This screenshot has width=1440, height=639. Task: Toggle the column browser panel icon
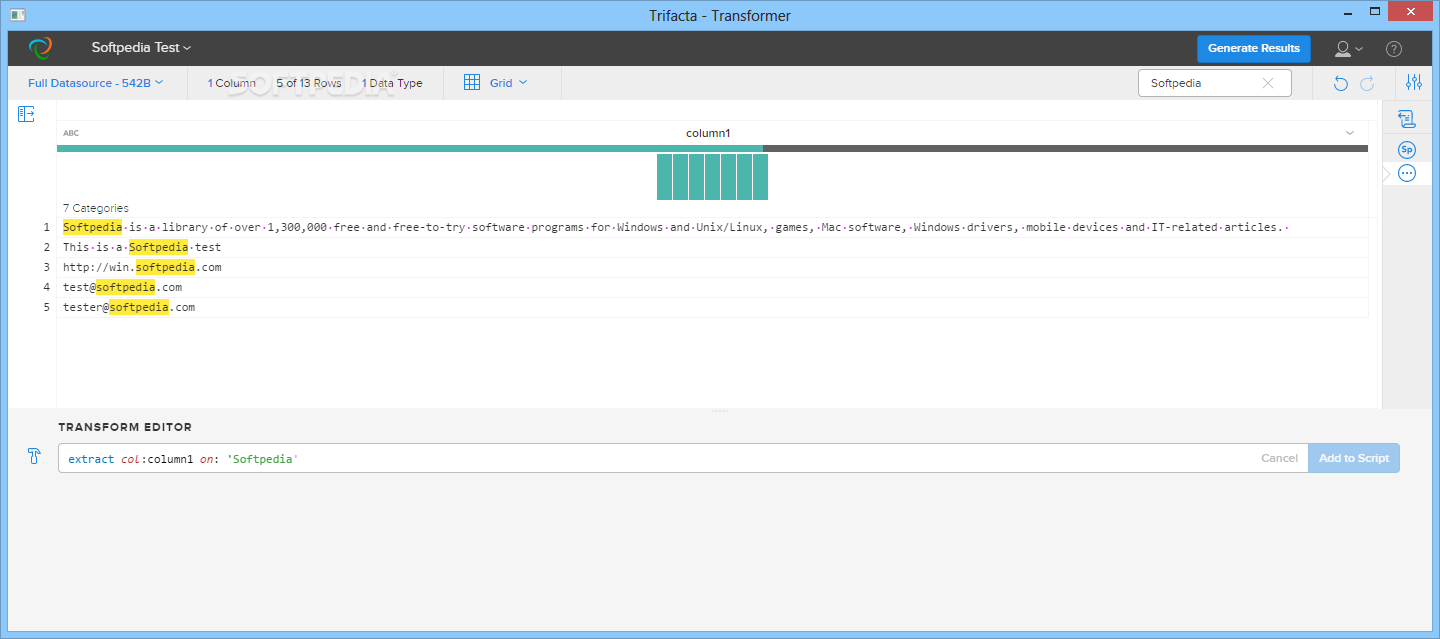coord(27,114)
